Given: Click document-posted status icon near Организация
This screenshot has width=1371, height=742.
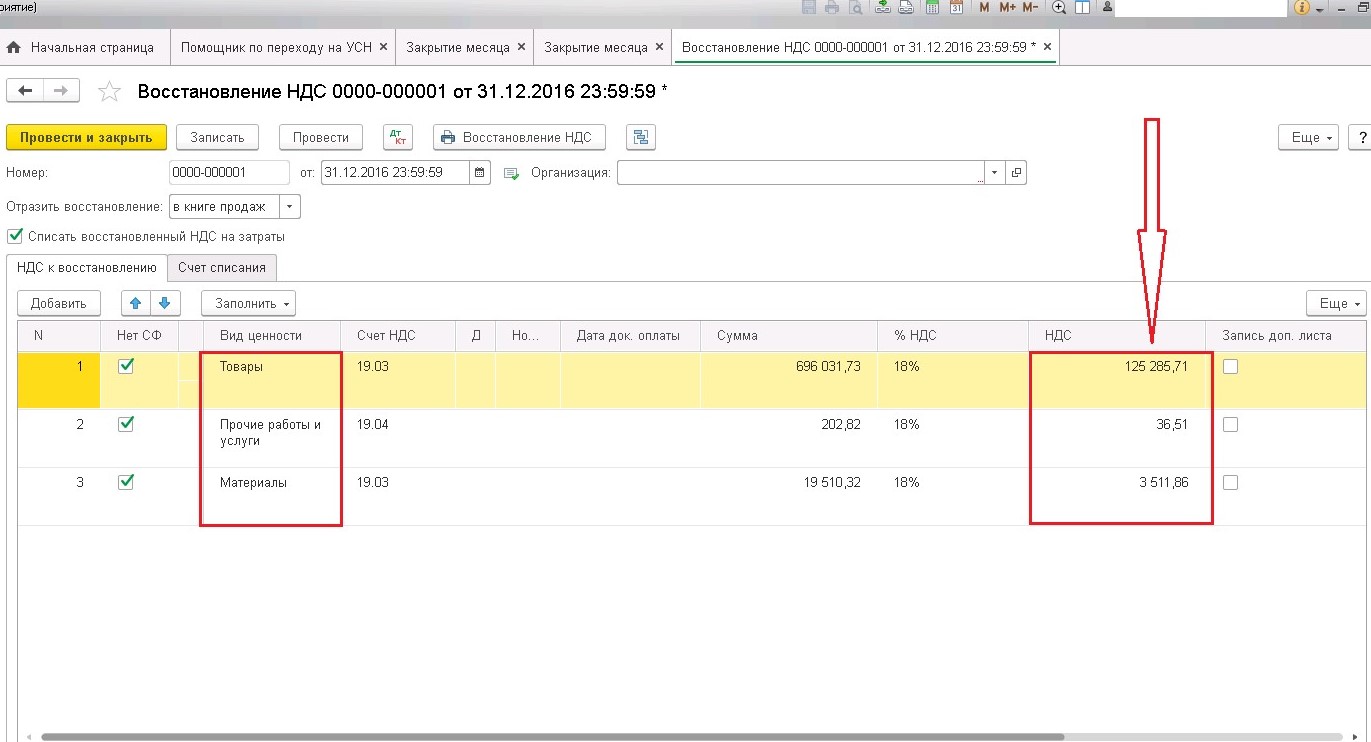Looking at the screenshot, I should (x=512, y=173).
